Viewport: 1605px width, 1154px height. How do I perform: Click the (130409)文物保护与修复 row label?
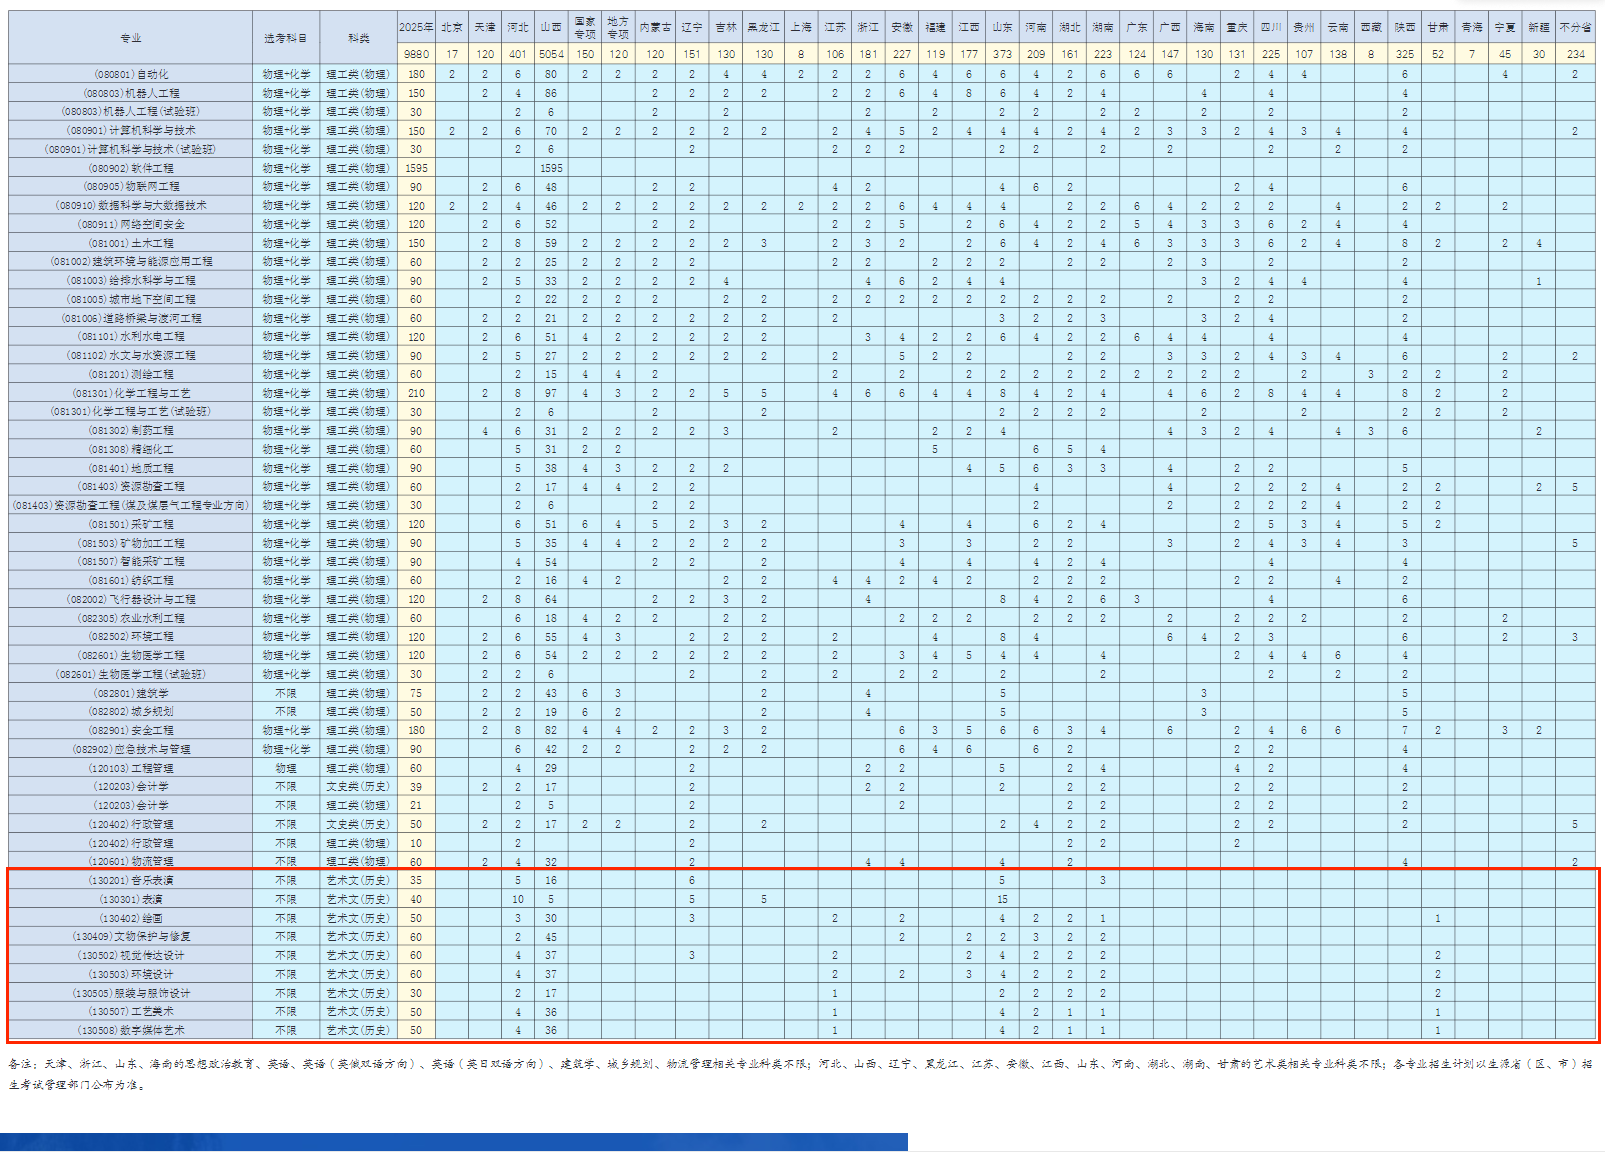click(131, 937)
